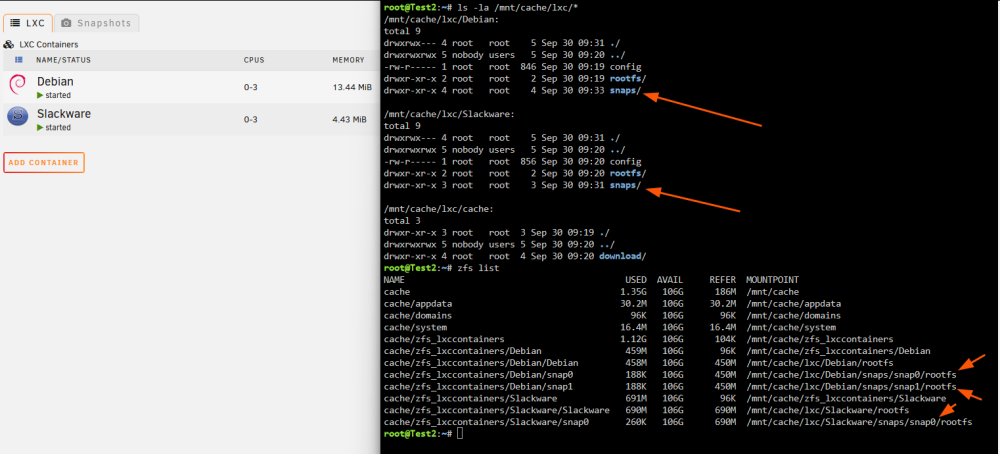Viewport: 1000px width, 454px height.
Task: Click 'snaps/' in the Slackware directory listing
Action: point(626,186)
